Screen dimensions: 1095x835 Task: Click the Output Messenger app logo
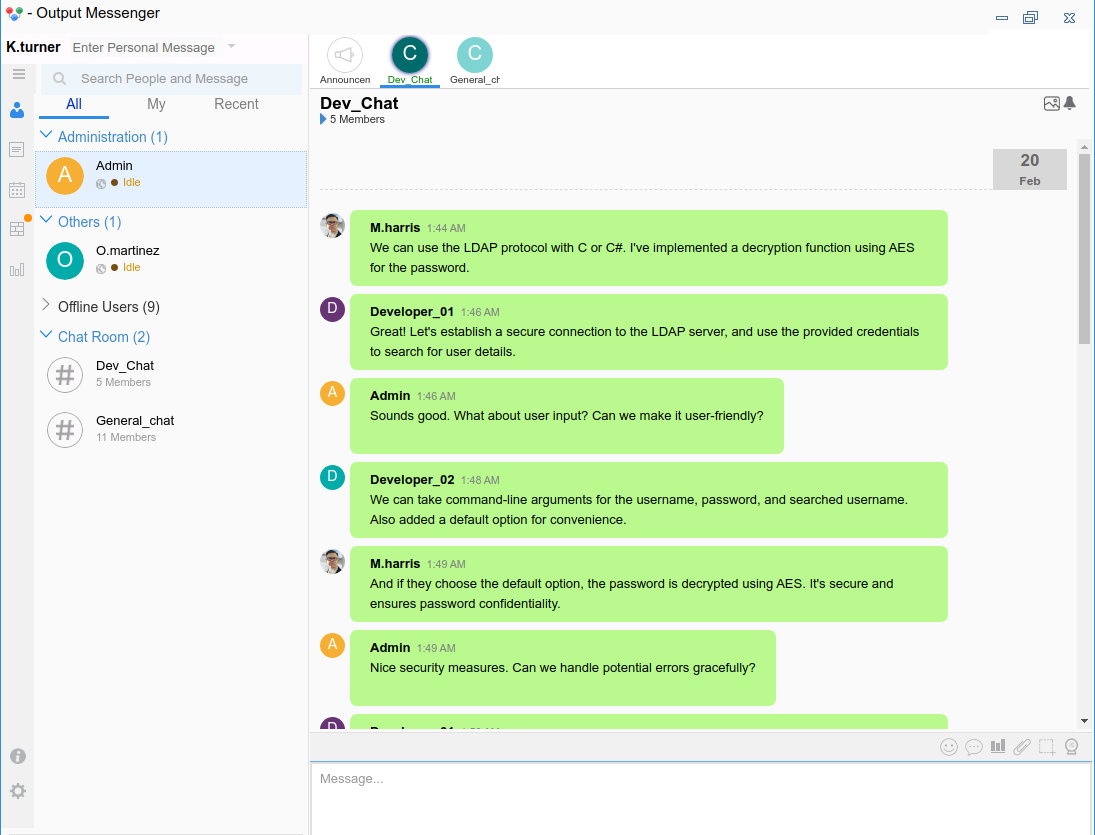point(14,13)
